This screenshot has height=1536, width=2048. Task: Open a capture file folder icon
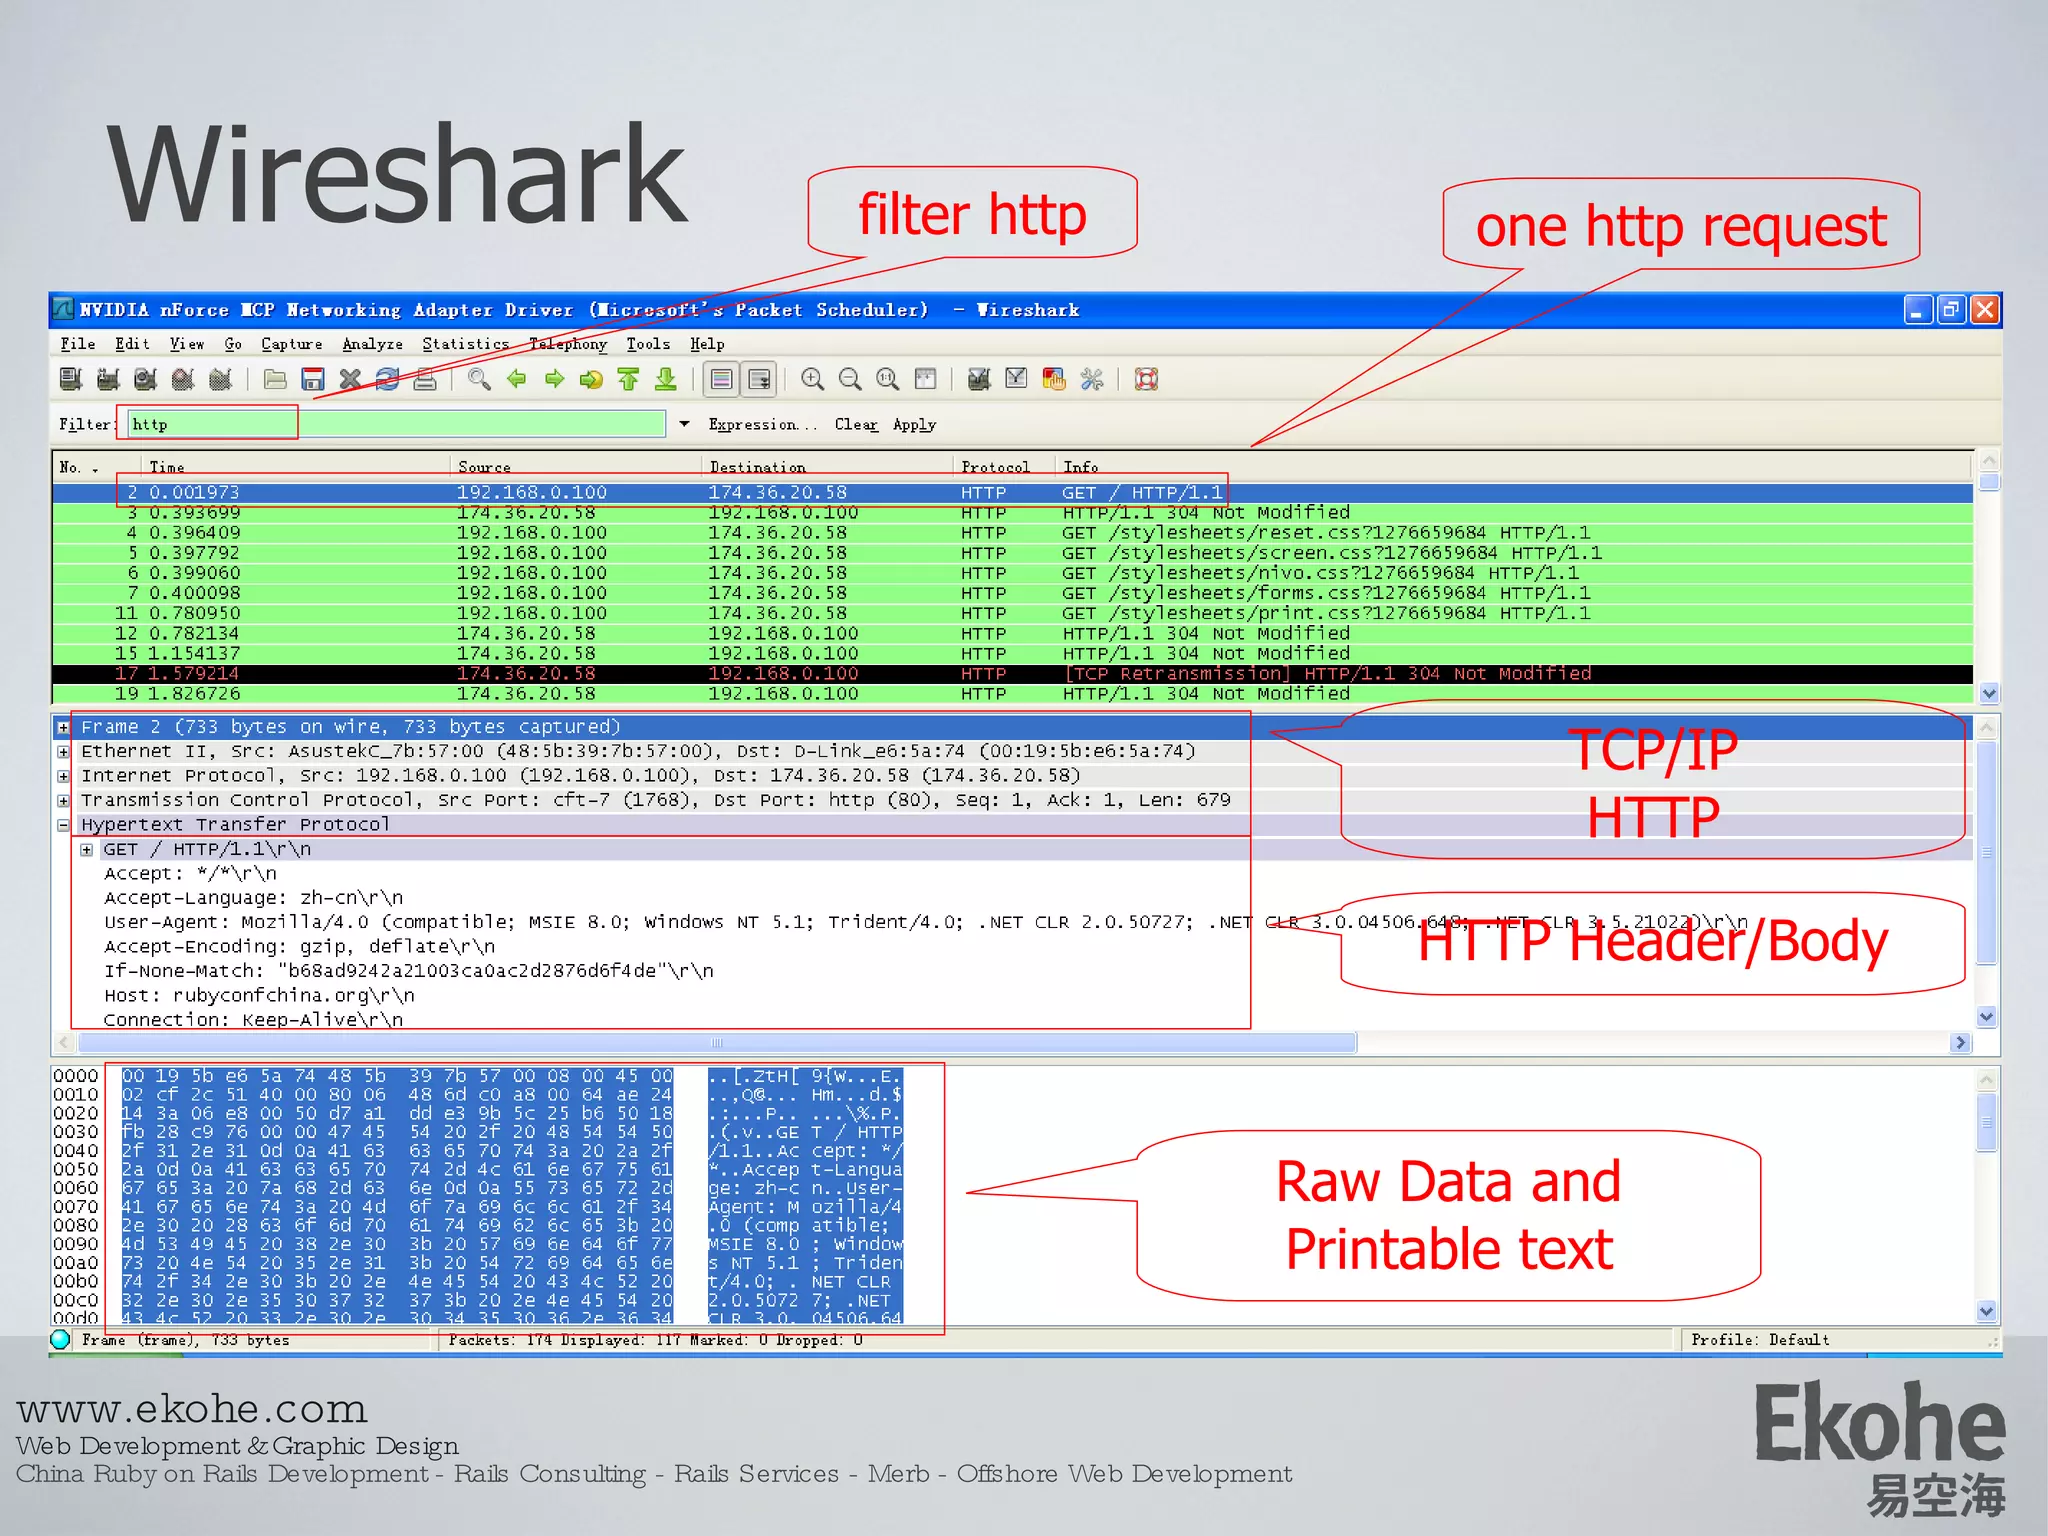coord(275,379)
